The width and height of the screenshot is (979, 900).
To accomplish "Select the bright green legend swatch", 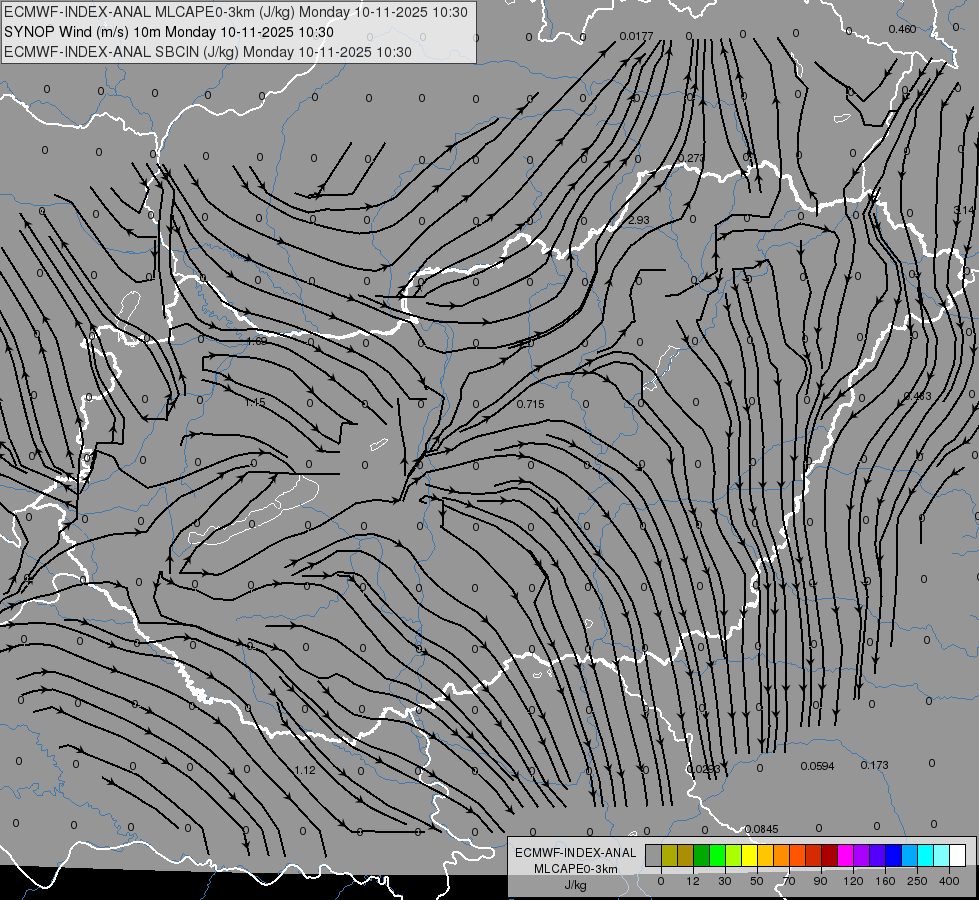I will 717,855.
